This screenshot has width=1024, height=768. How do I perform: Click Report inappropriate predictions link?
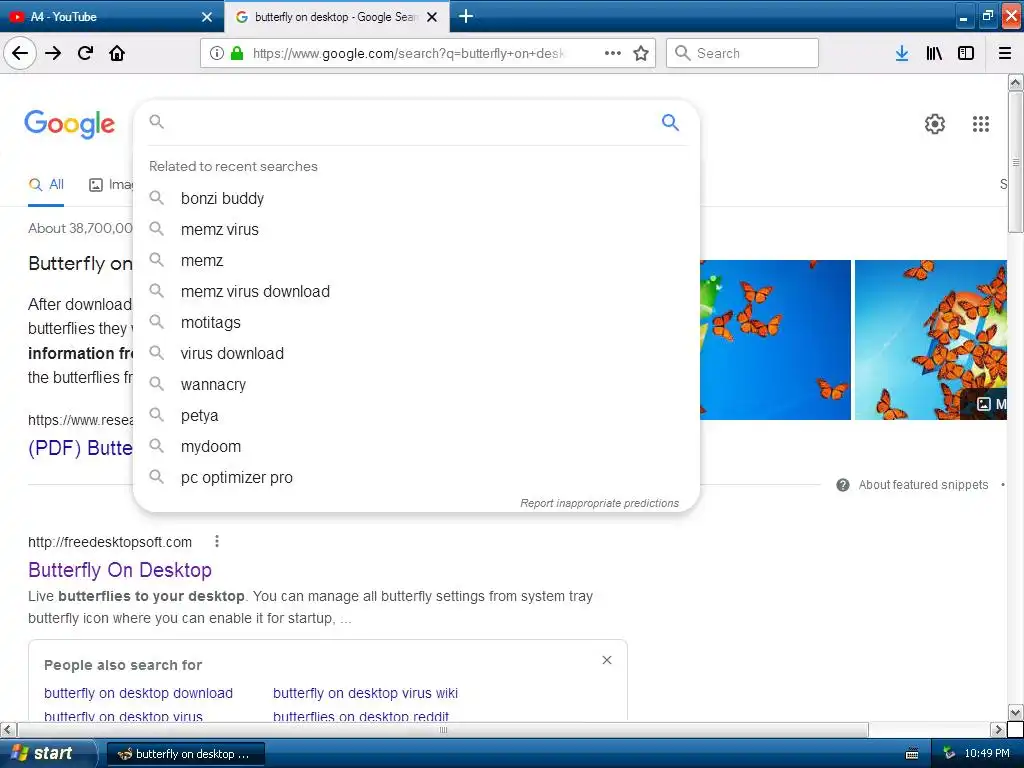(600, 503)
